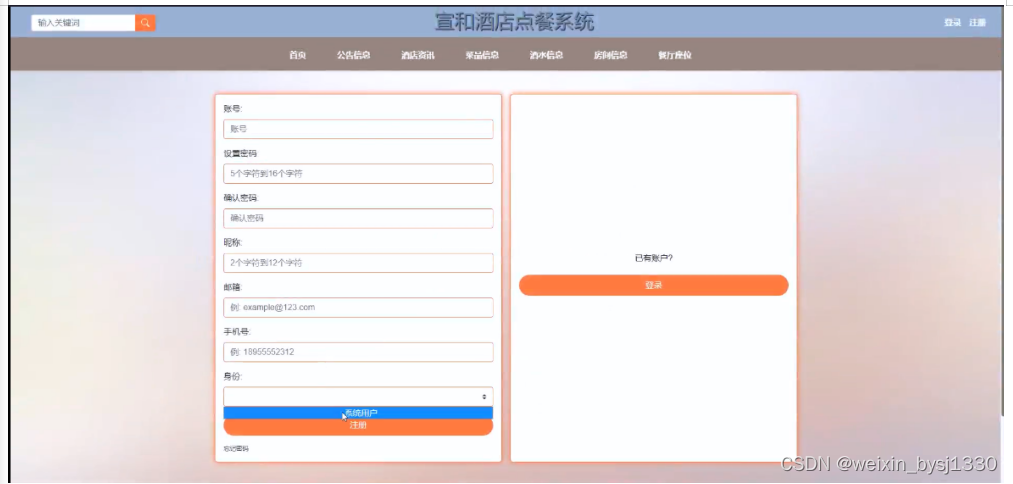Screen dimensions: 1013x484
Task: Open the 忘记密码 link below the form
Action: click(x=236, y=448)
